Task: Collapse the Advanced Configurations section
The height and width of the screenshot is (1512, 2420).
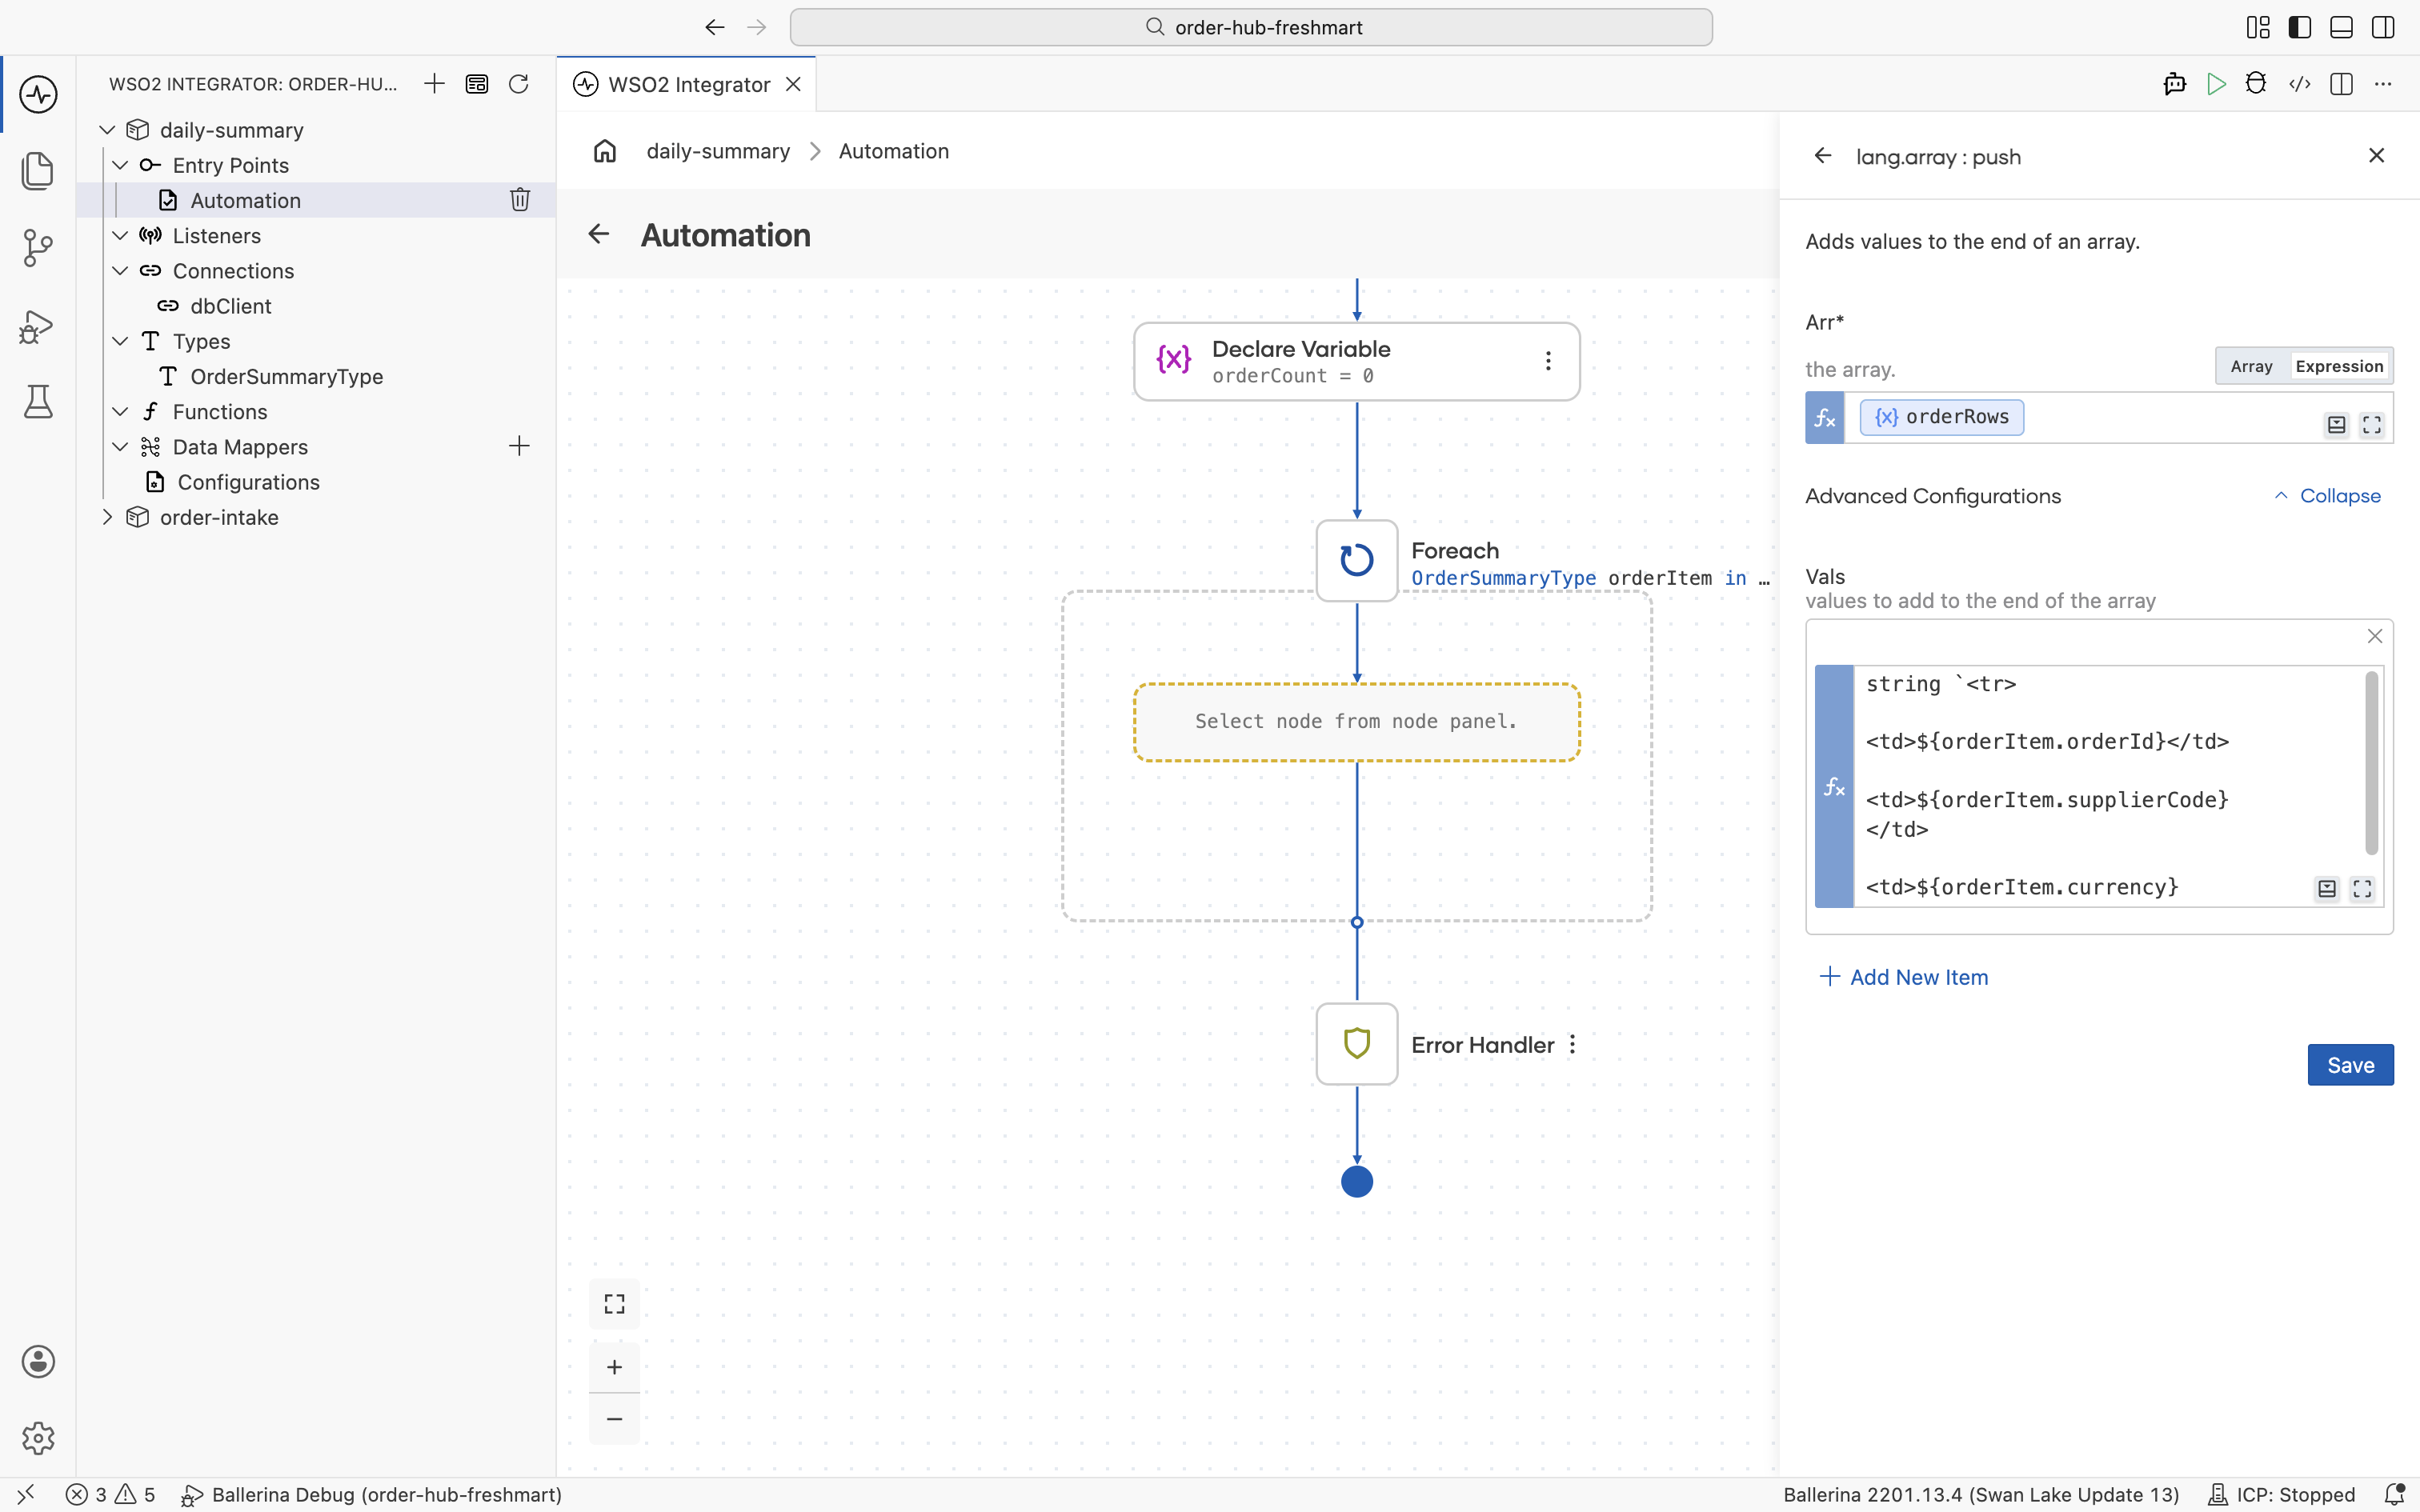Action: (2327, 496)
